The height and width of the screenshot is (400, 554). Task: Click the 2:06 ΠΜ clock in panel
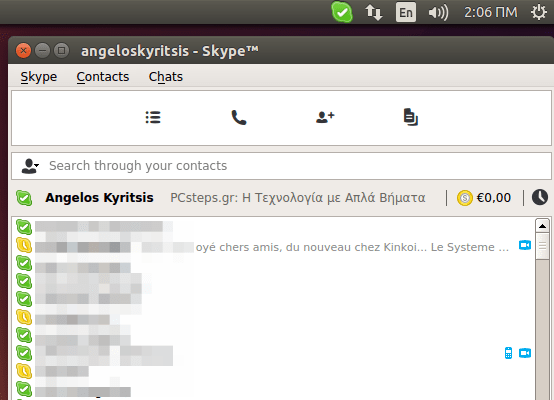tap(491, 13)
